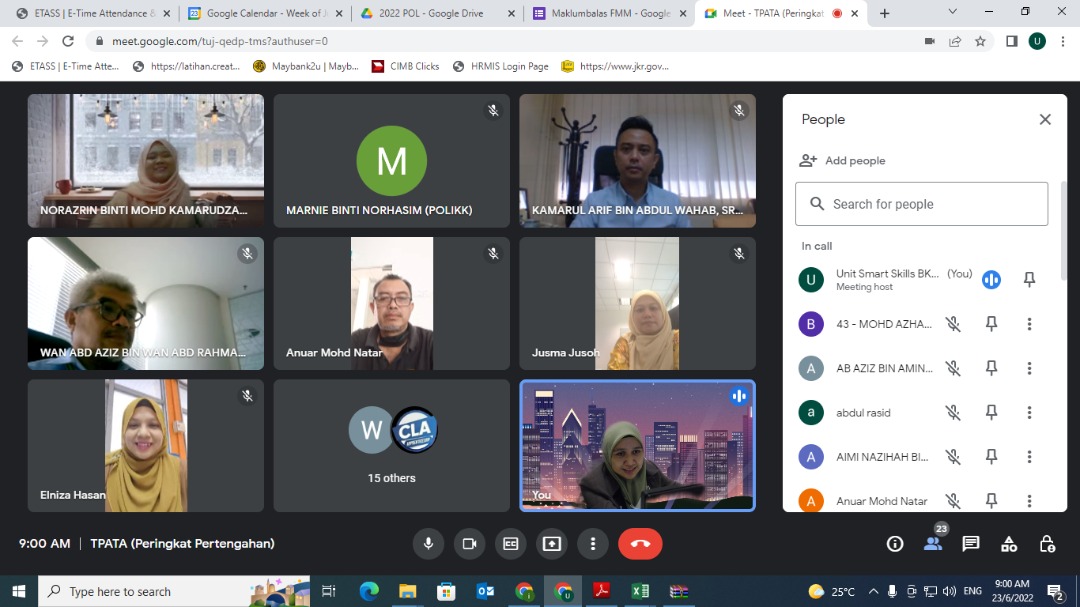The image size is (1080, 607).
Task: Click the address bar URL
Action: [220, 41]
